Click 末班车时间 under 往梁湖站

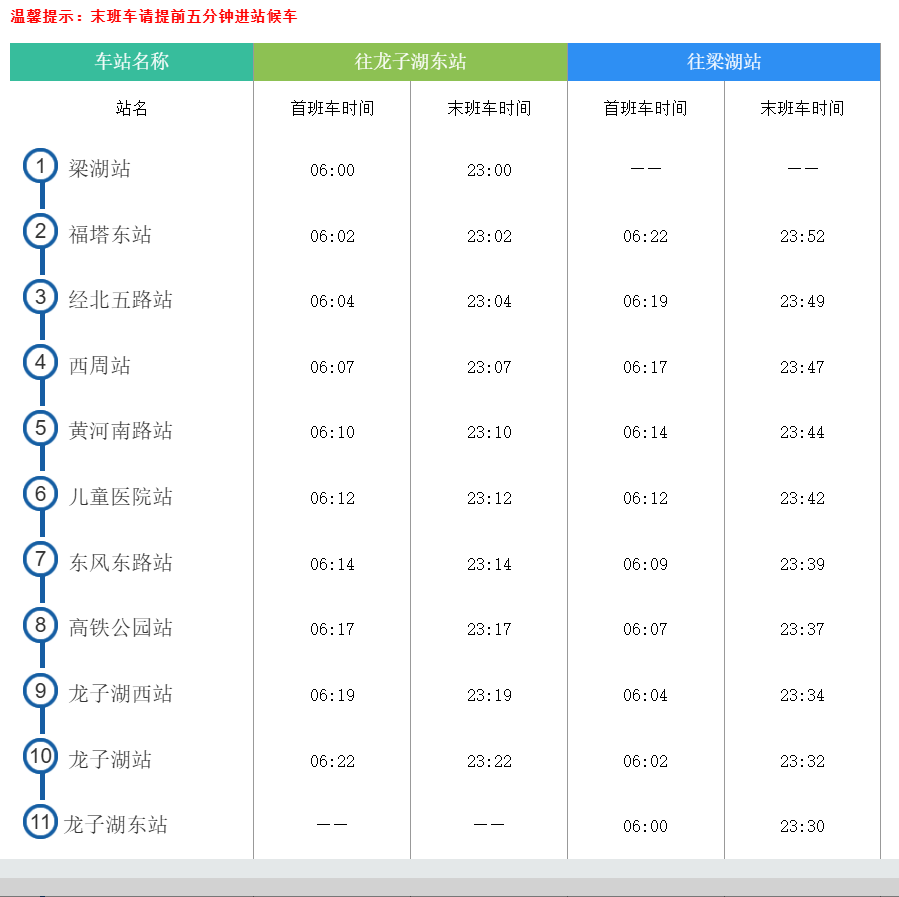pyautogui.click(x=802, y=108)
